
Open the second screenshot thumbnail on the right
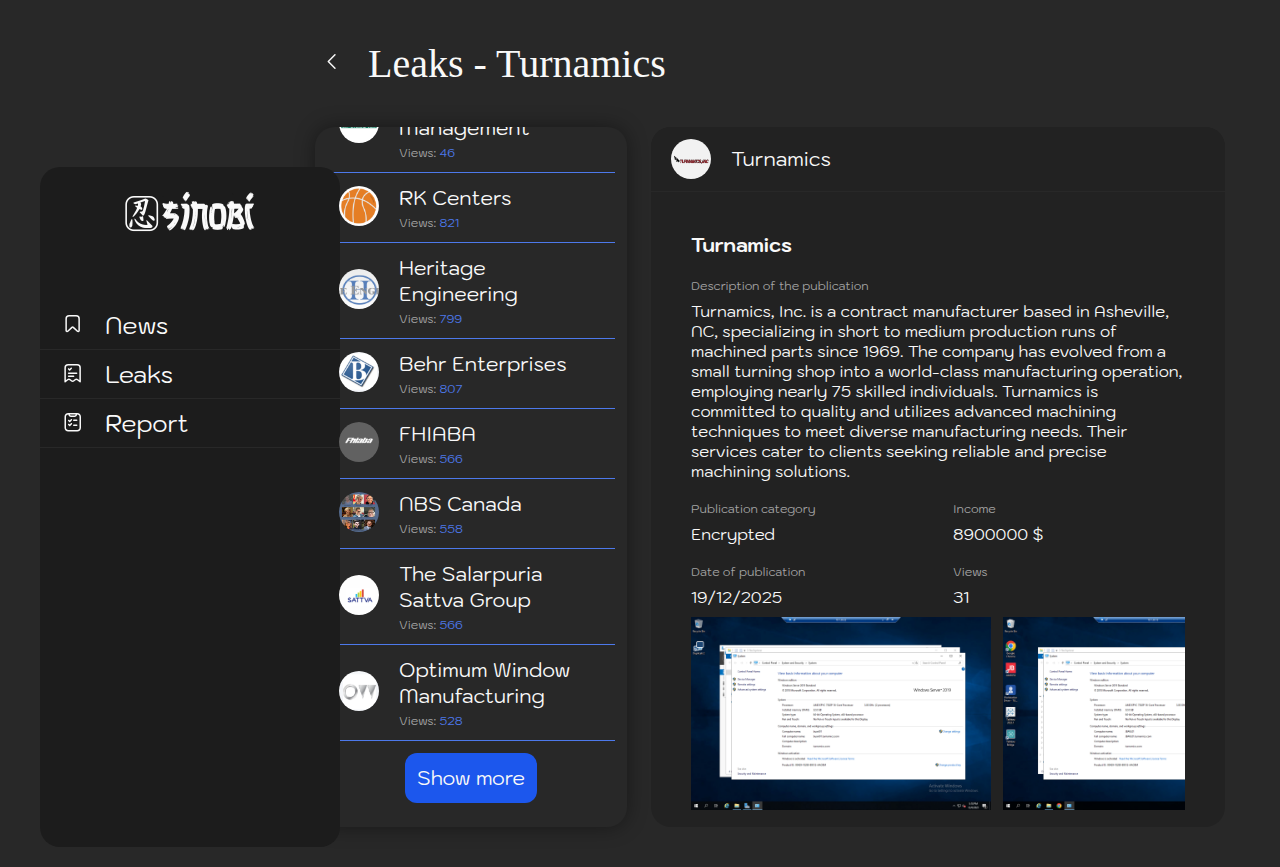1094,713
